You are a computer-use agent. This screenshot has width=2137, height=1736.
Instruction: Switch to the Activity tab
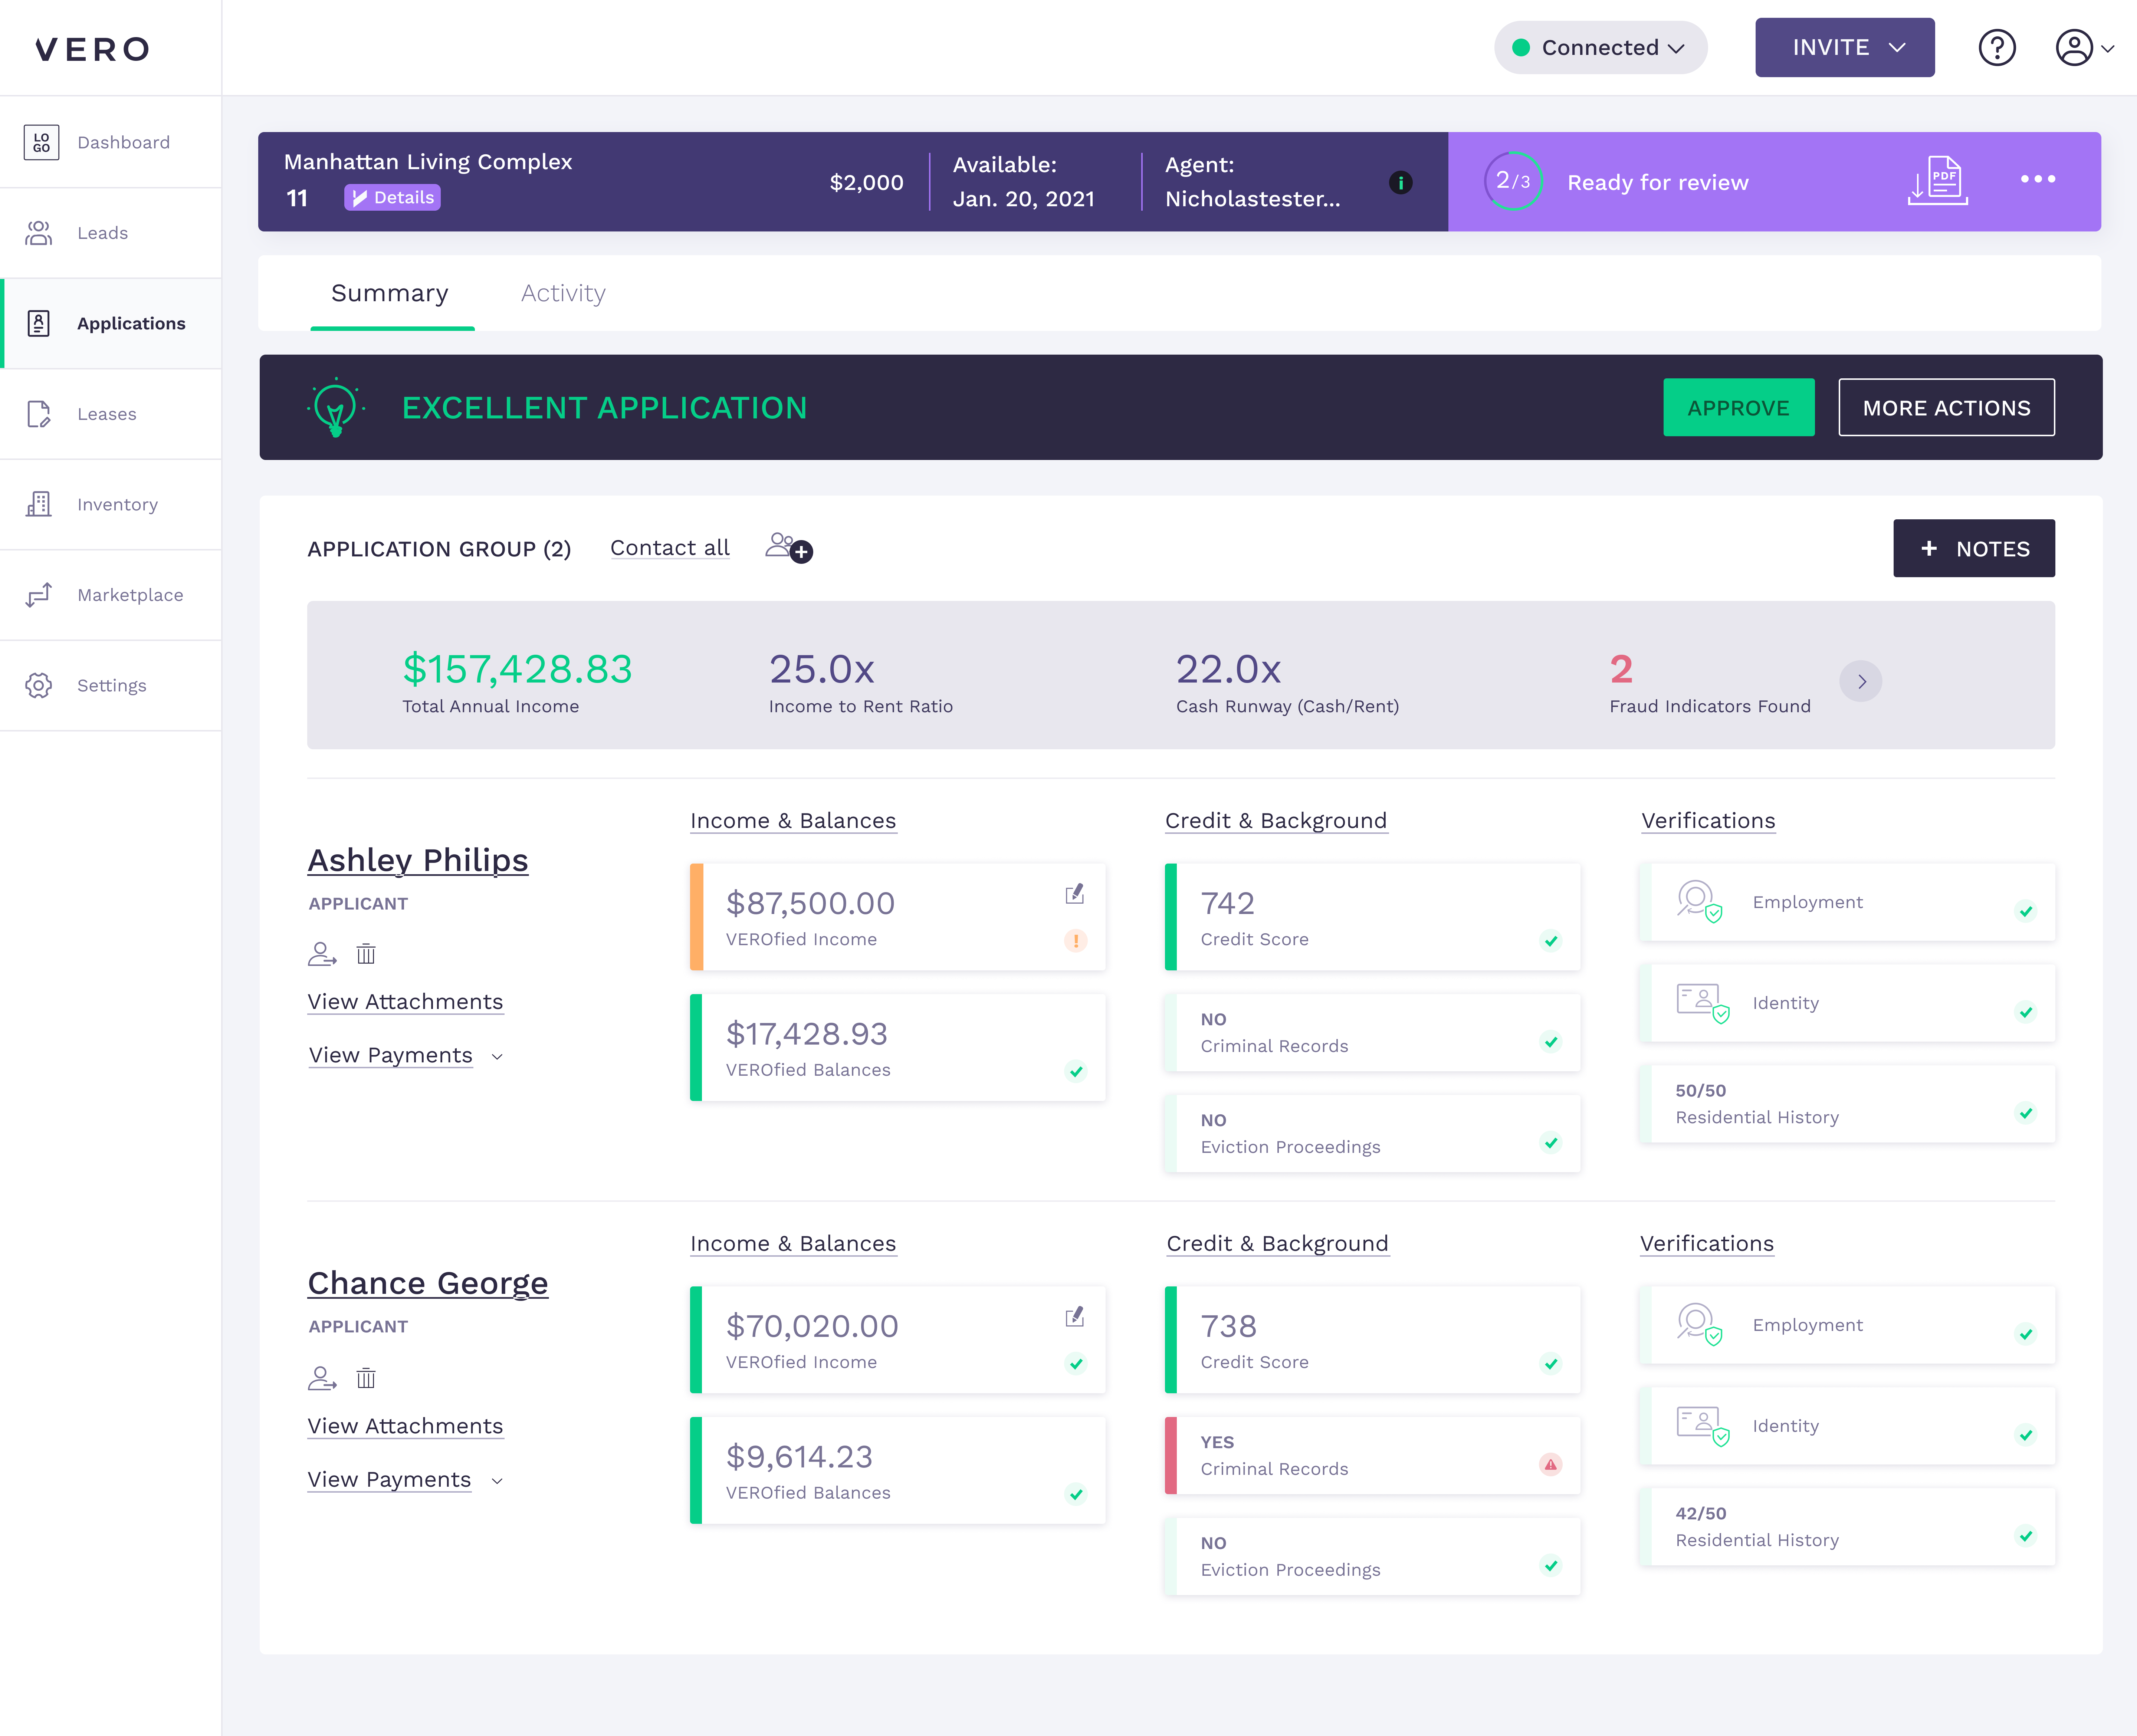563,293
